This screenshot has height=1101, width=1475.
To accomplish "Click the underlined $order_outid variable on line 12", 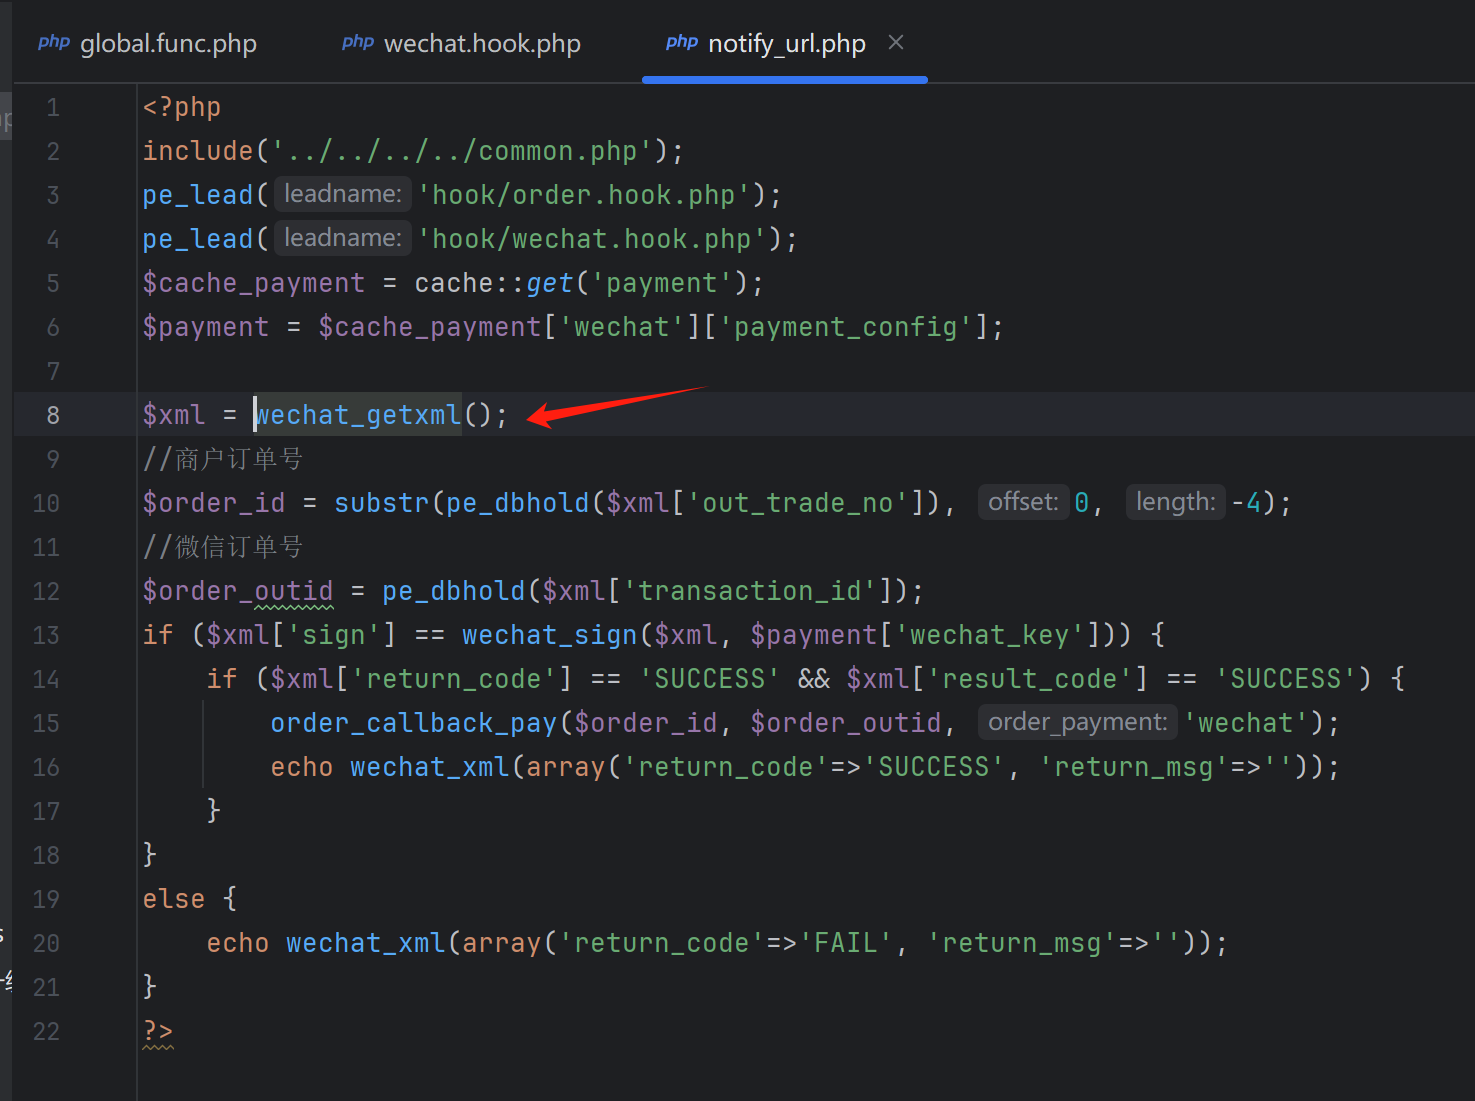I will pos(238,591).
